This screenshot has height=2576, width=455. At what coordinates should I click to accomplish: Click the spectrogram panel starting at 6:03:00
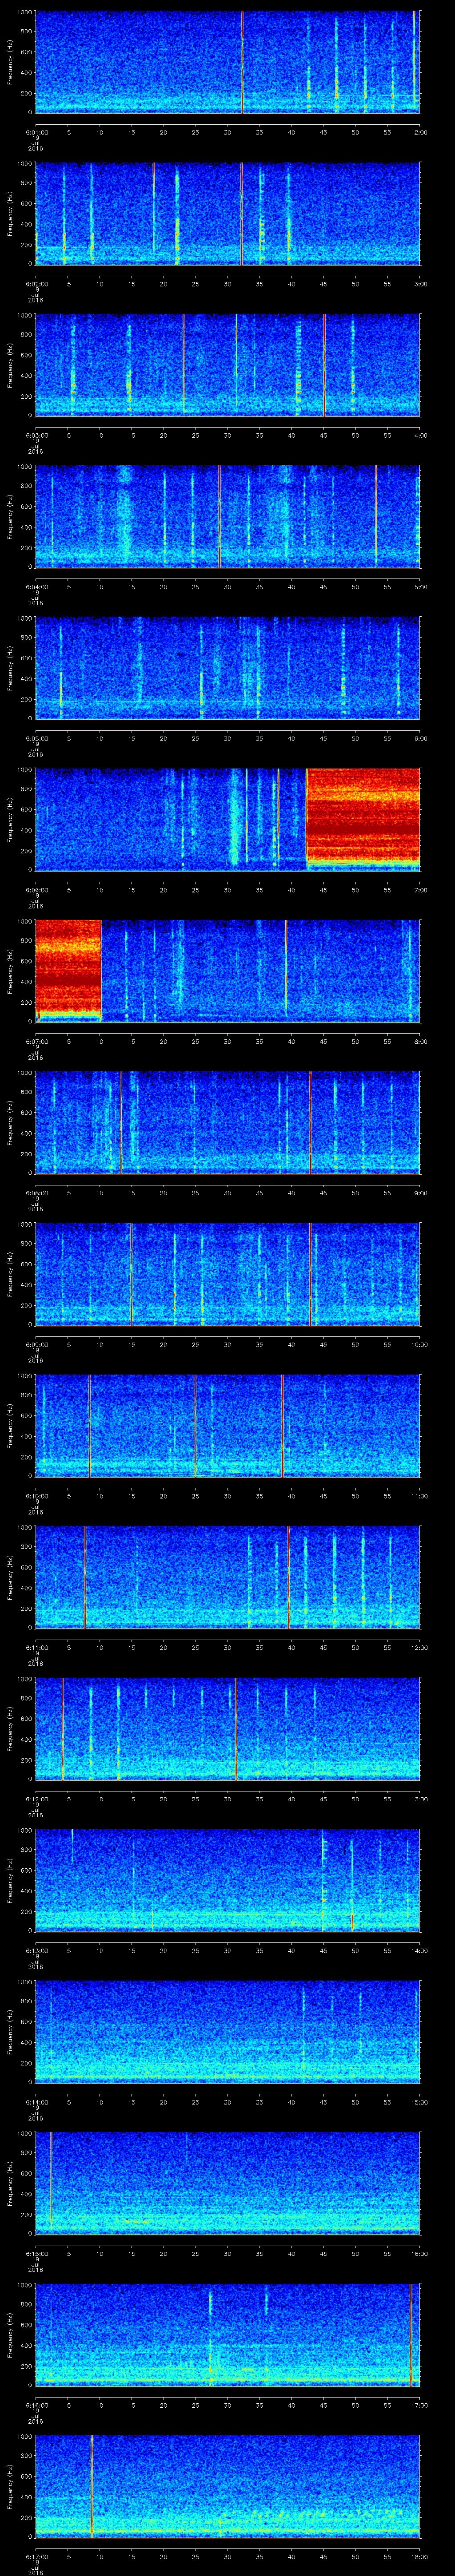(x=227, y=365)
